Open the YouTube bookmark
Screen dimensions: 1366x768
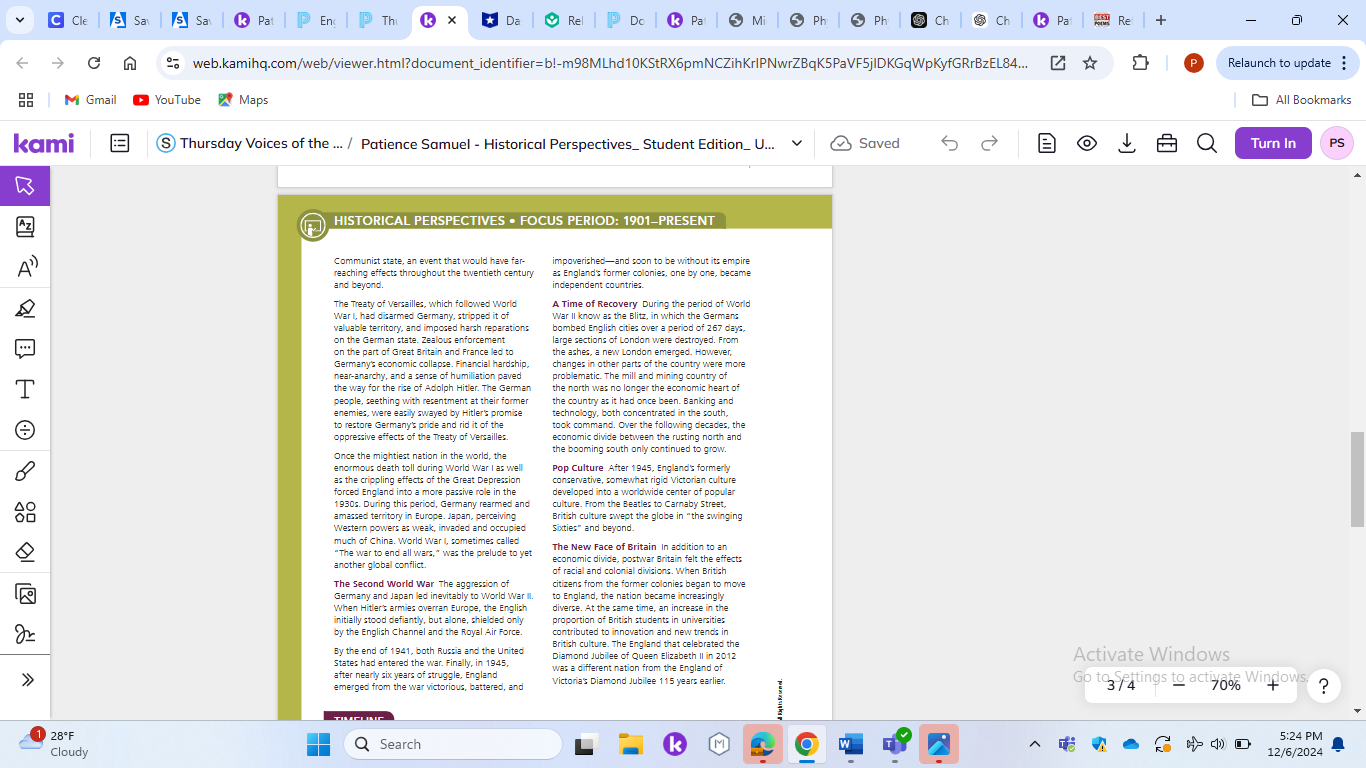pyautogui.click(x=167, y=100)
